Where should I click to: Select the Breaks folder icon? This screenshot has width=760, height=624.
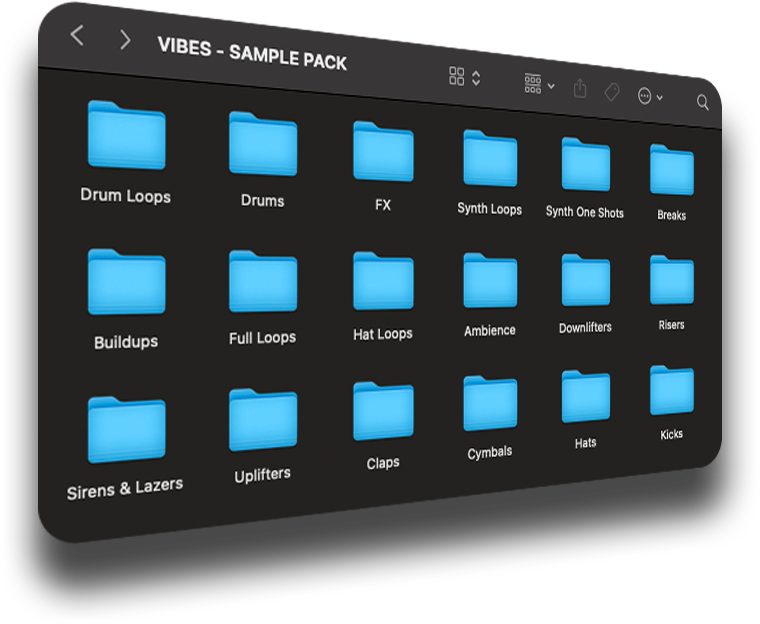click(x=671, y=171)
